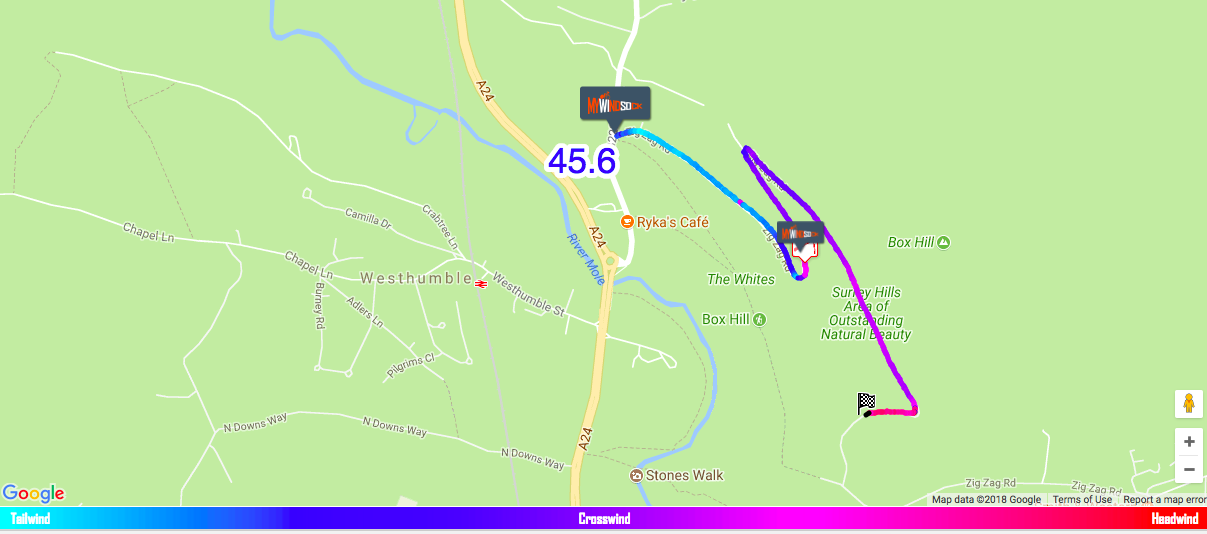Select Stones Walk camera icon
Screen dimensions: 1207x534
[636, 475]
